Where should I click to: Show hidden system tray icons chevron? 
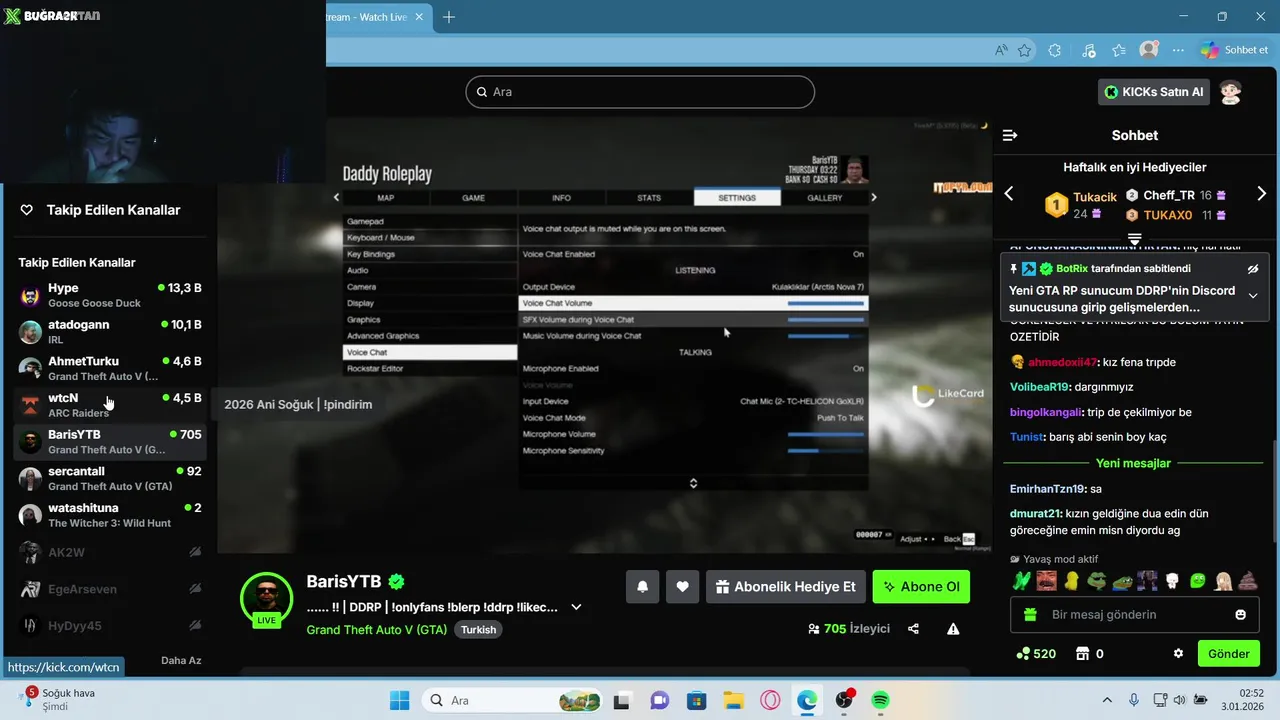point(1107,700)
